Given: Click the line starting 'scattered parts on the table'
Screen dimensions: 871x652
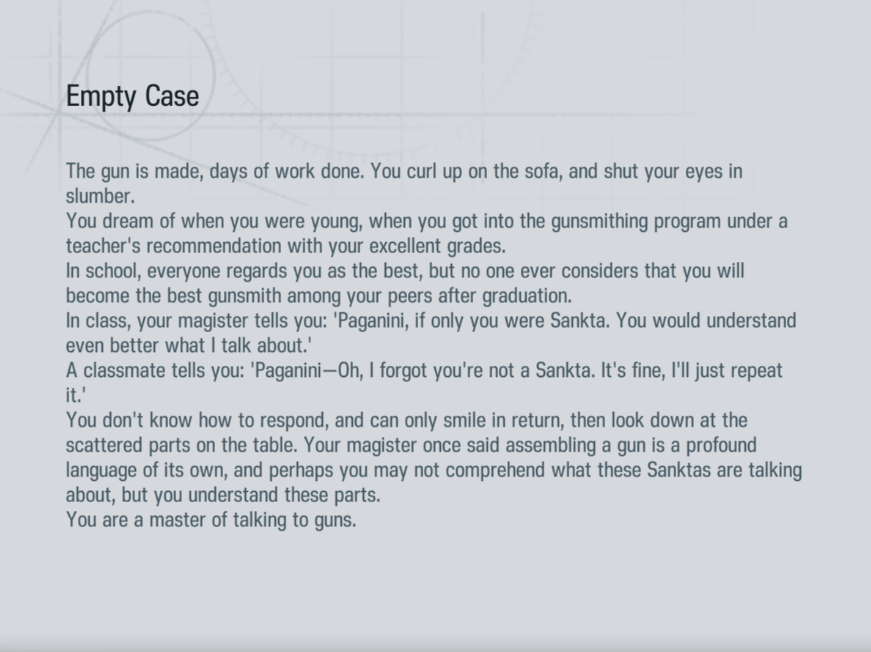Looking at the screenshot, I should (411, 445).
